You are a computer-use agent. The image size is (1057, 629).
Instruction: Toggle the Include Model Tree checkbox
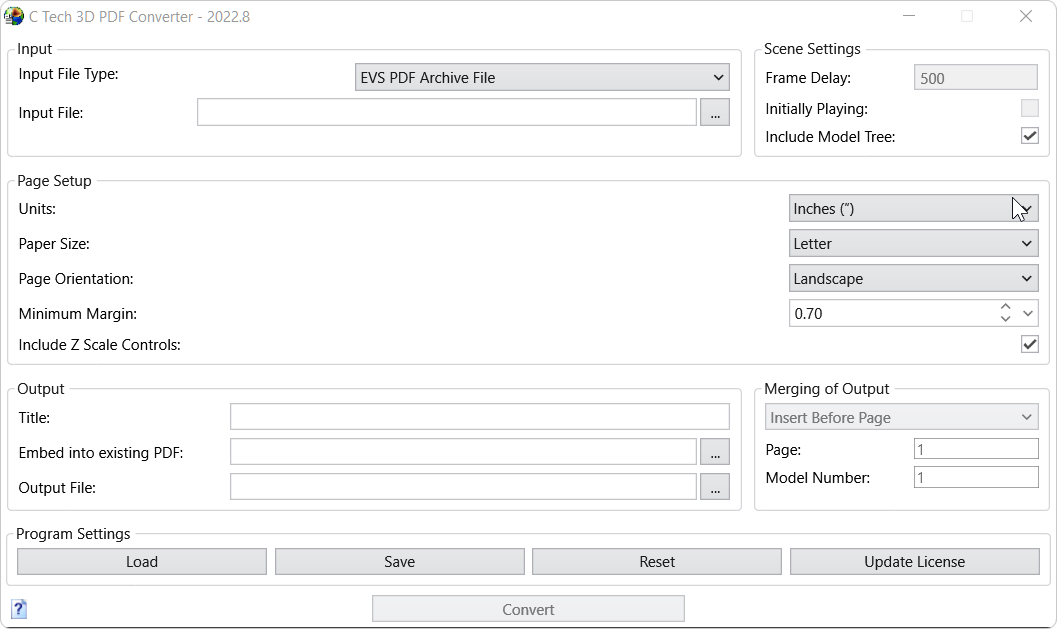(x=1029, y=136)
